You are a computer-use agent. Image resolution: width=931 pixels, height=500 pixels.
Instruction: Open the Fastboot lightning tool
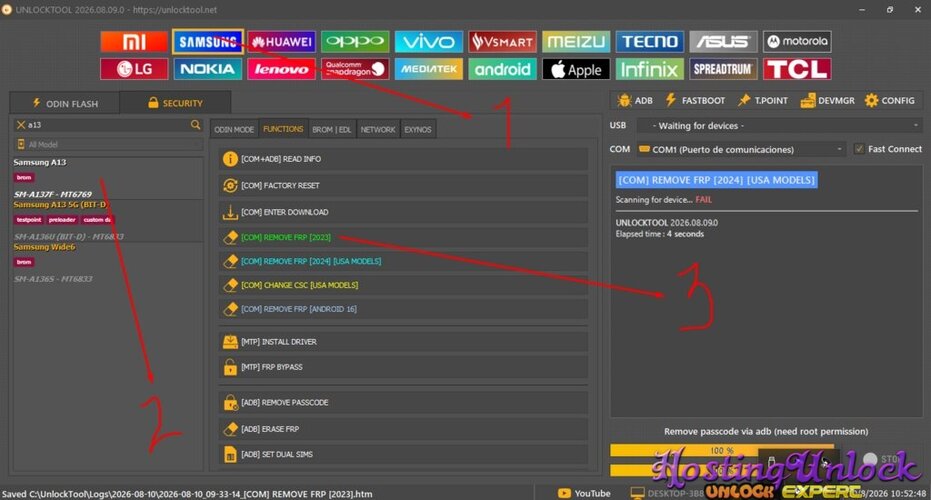[695, 100]
